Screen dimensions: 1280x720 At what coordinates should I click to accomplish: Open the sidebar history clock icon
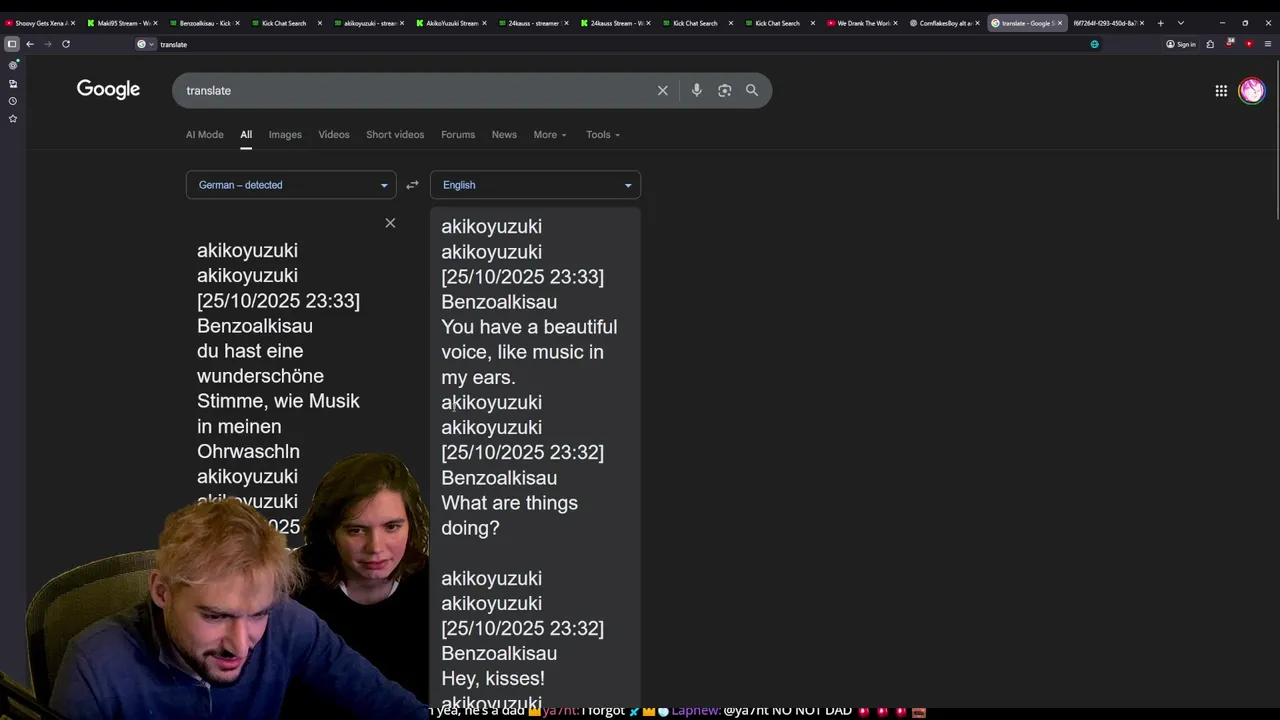pos(13,101)
